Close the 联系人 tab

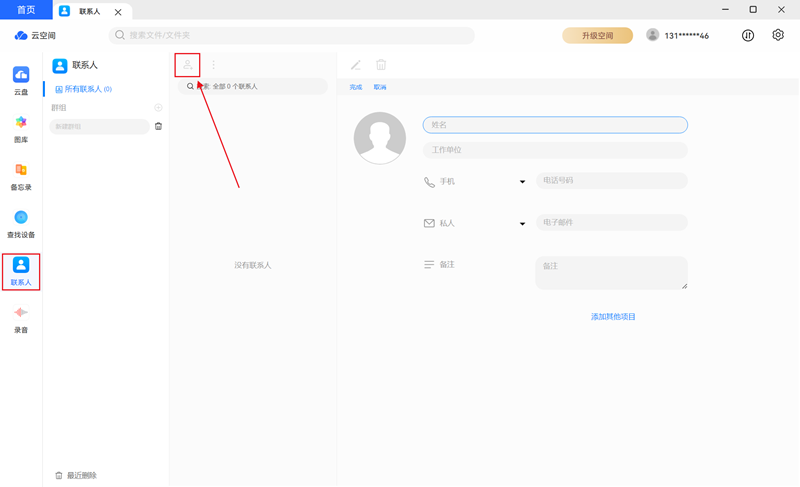[x=118, y=12]
